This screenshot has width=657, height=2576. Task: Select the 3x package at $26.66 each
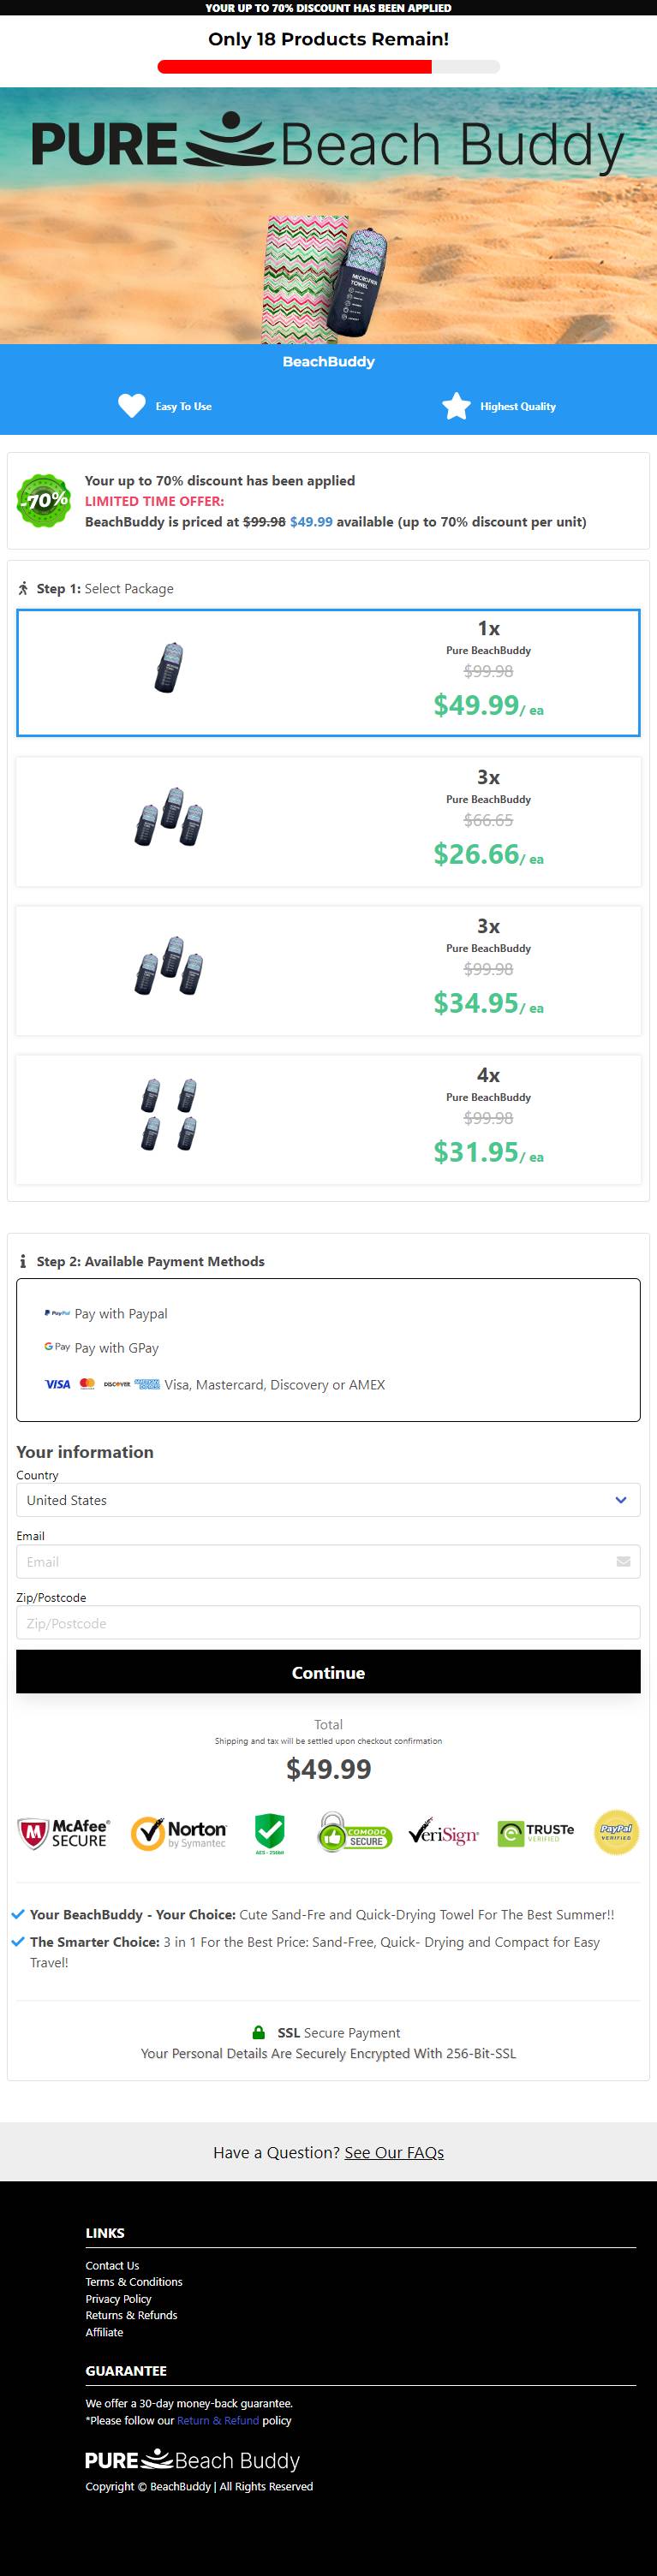[x=328, y=822]
